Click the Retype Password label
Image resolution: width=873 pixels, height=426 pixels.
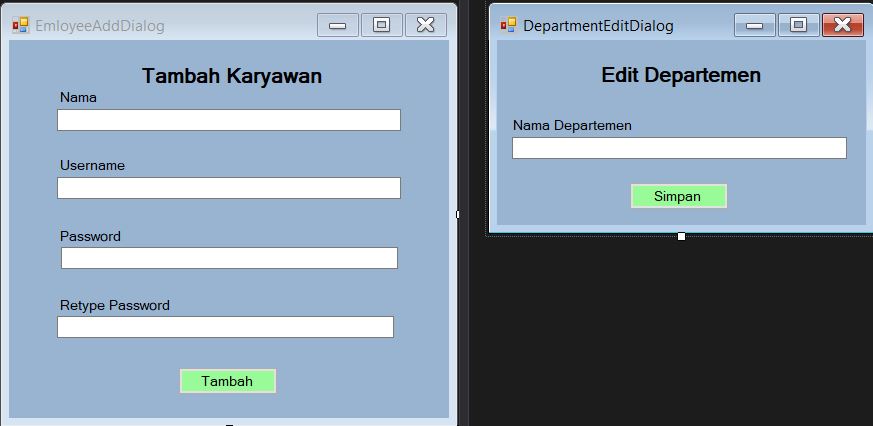pos(115,306)
